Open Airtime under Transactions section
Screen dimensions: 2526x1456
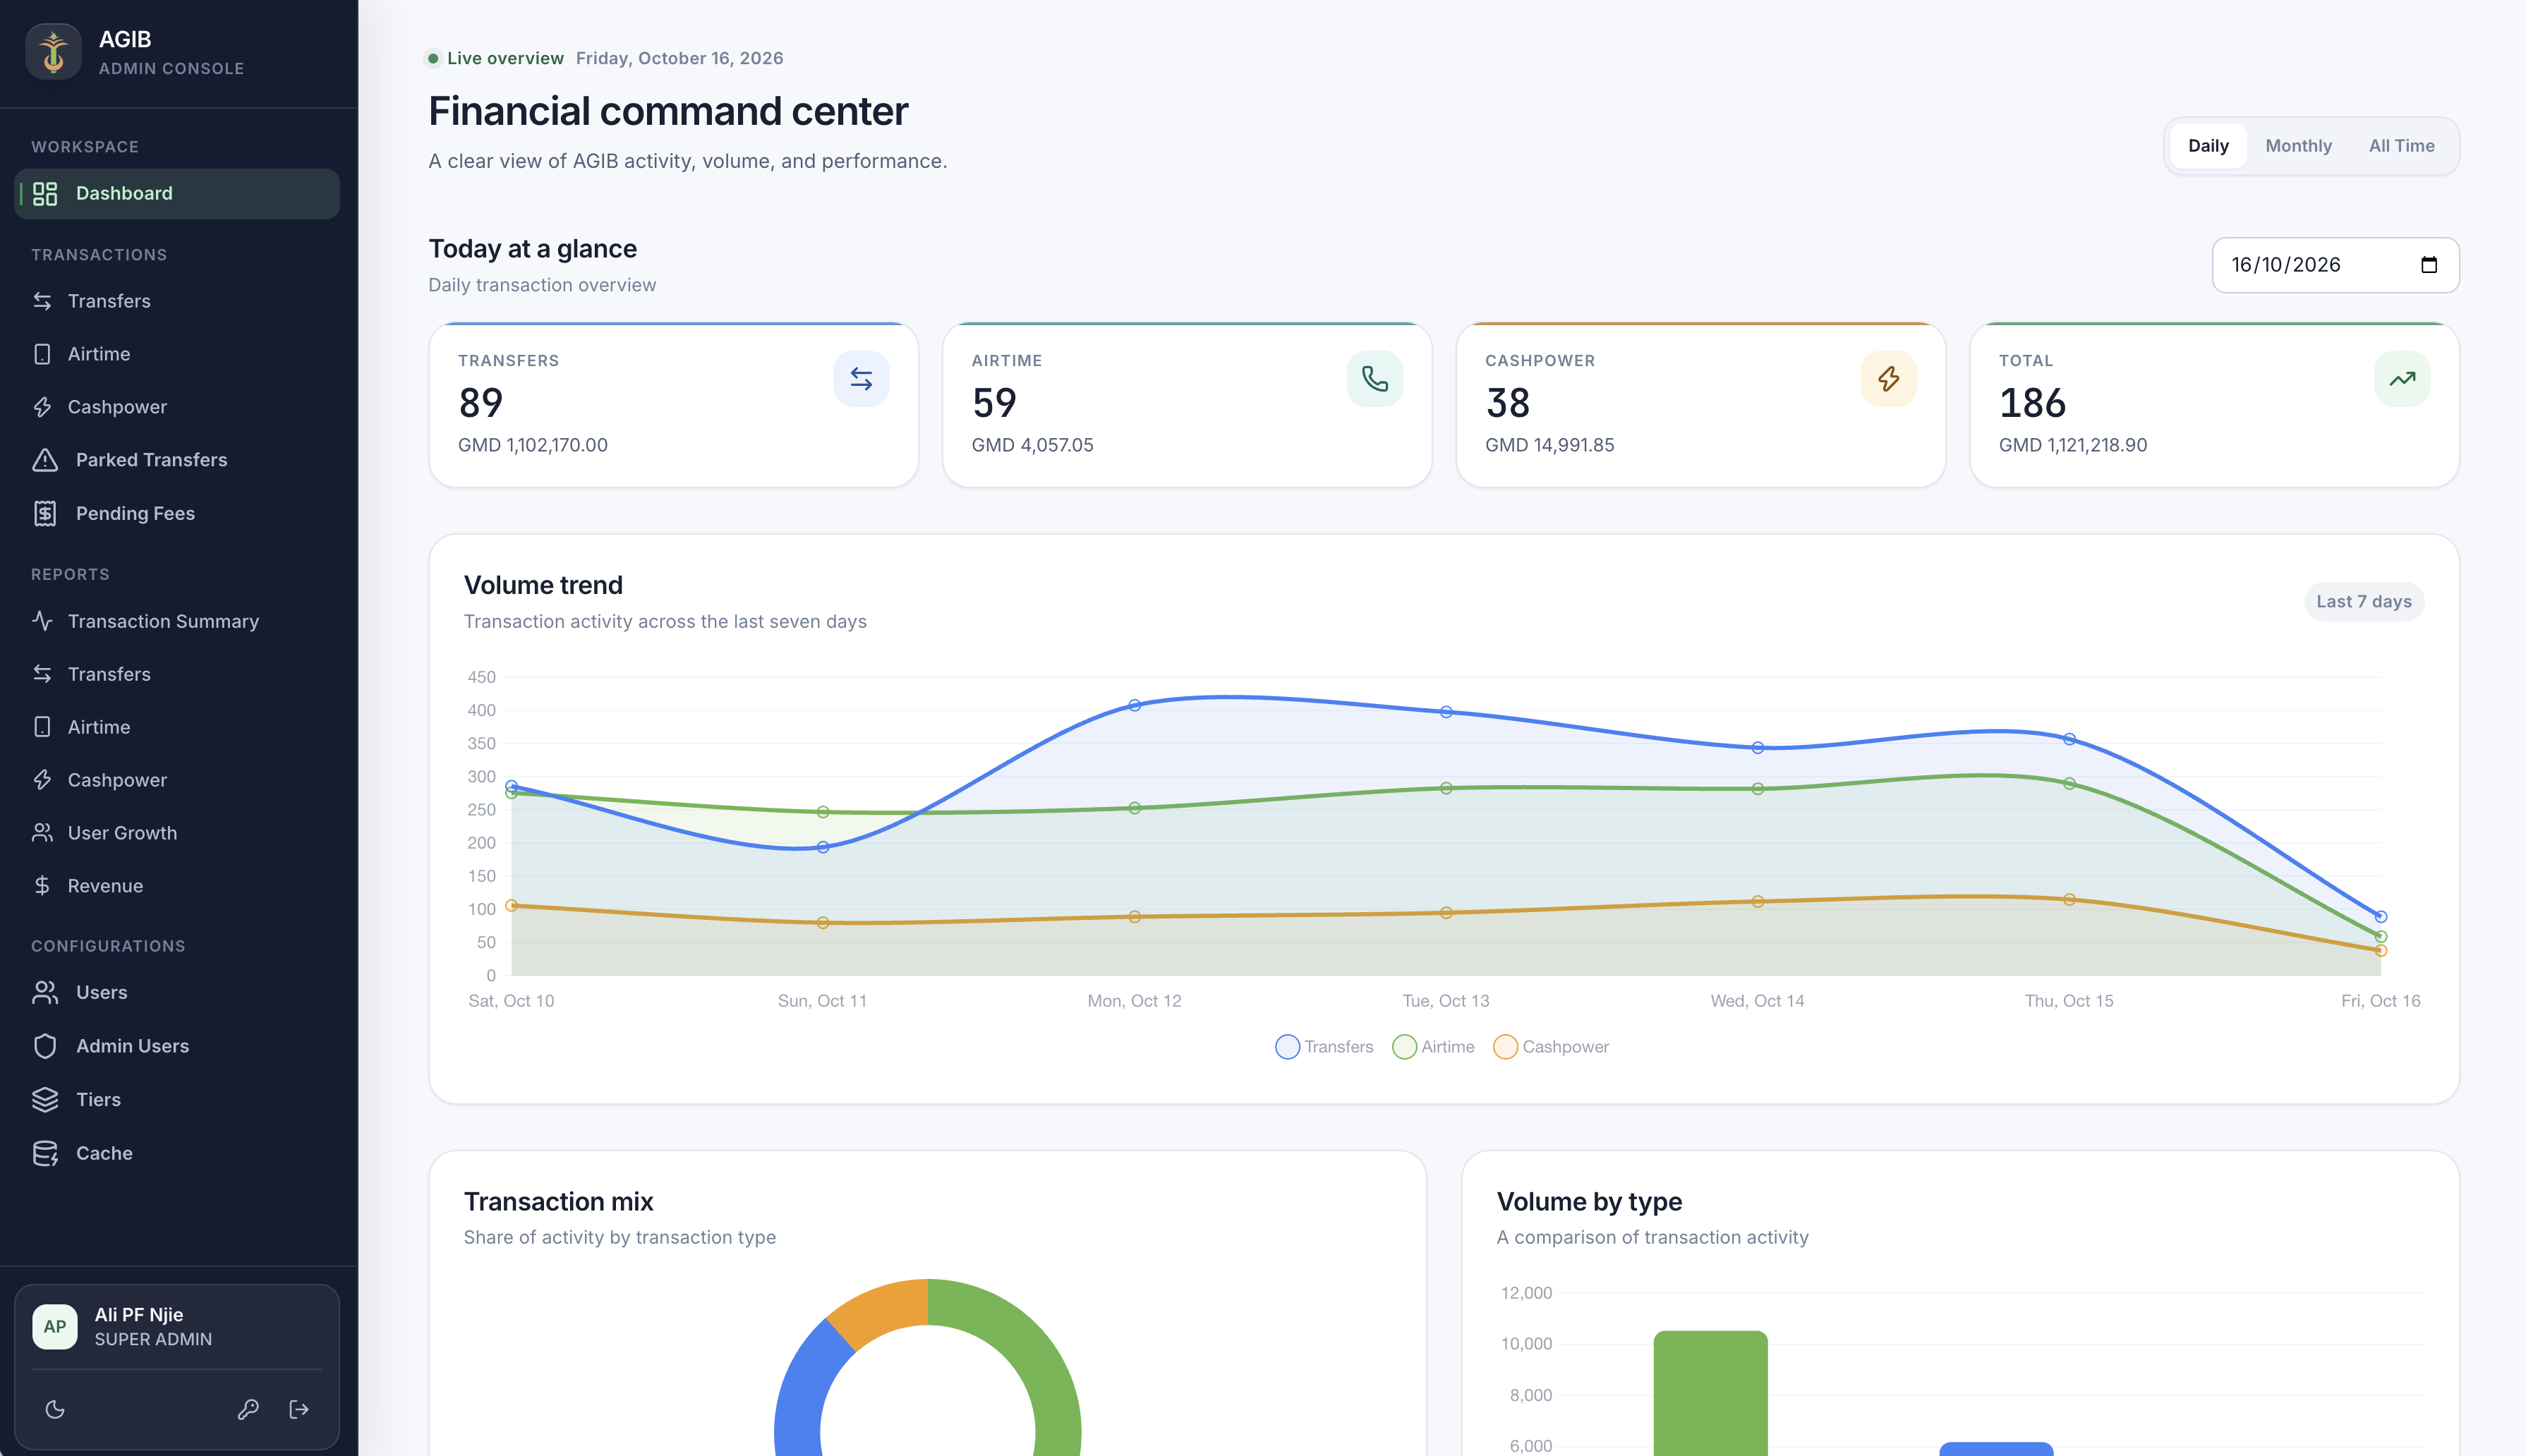[x=177, y=354]
